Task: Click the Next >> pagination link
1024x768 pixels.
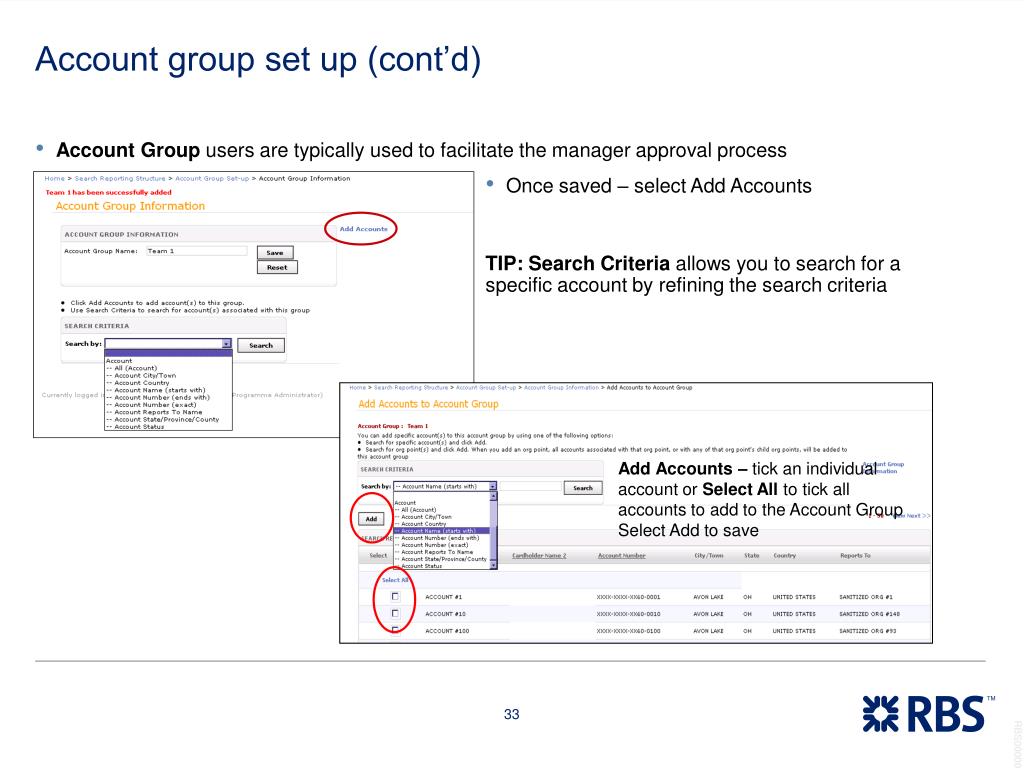Action: tap(918, 516)
